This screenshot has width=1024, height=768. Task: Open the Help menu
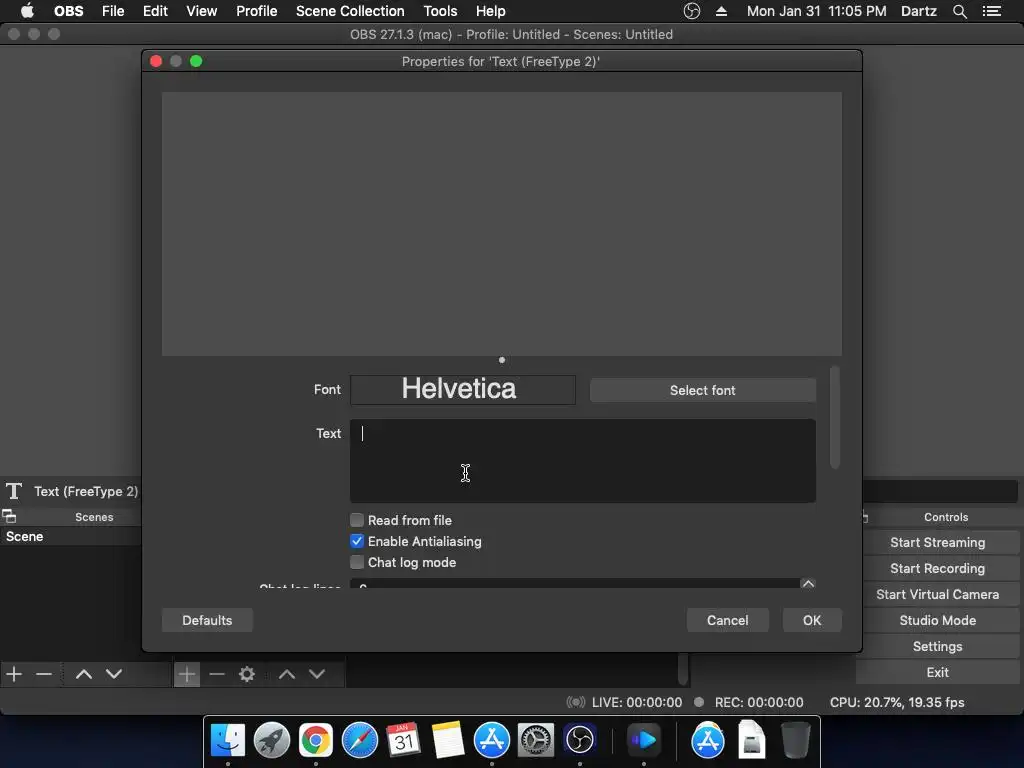pyautogui.click(x=490, y=11)
